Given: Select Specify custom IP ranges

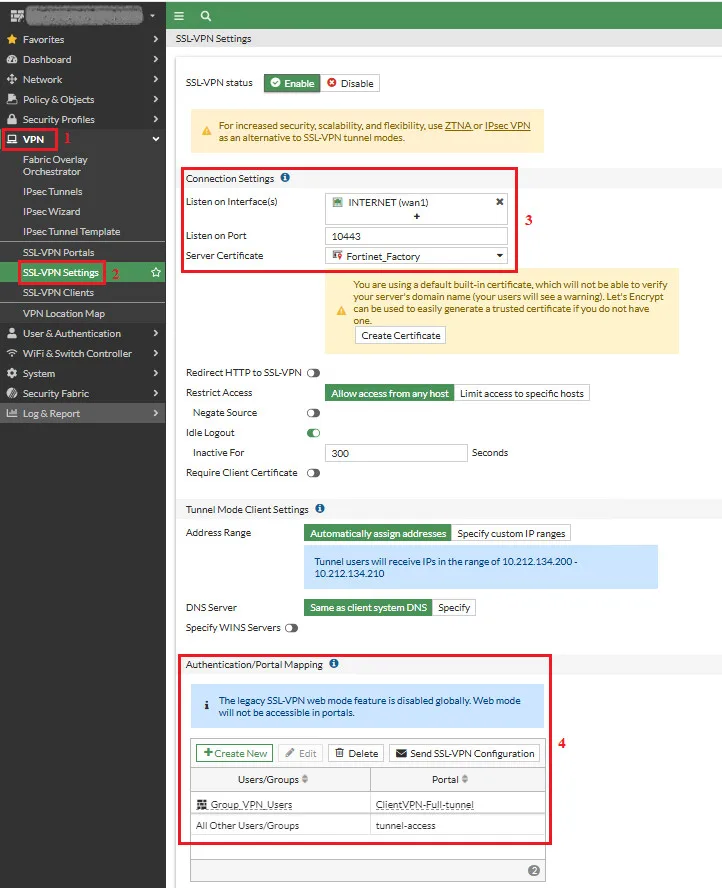Looking at the screenshot, I should pos(511,533).
